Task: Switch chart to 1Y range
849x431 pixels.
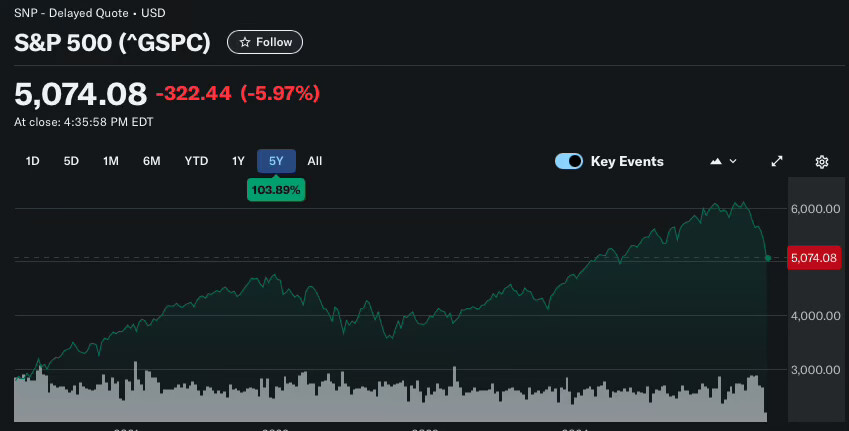Action: (x=238, y=161)
